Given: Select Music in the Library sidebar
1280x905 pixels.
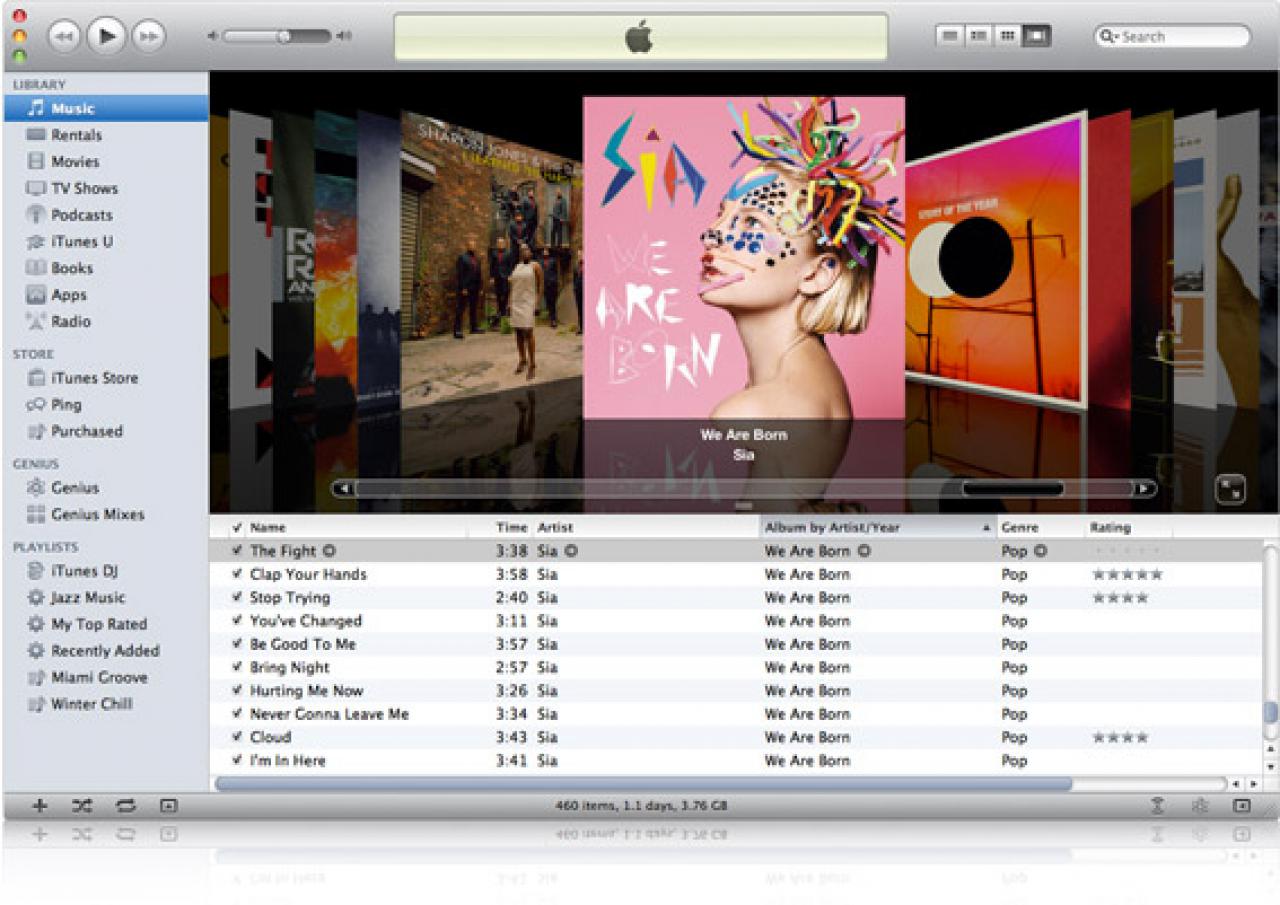Looking at the screenshot, I should [105, 108].
